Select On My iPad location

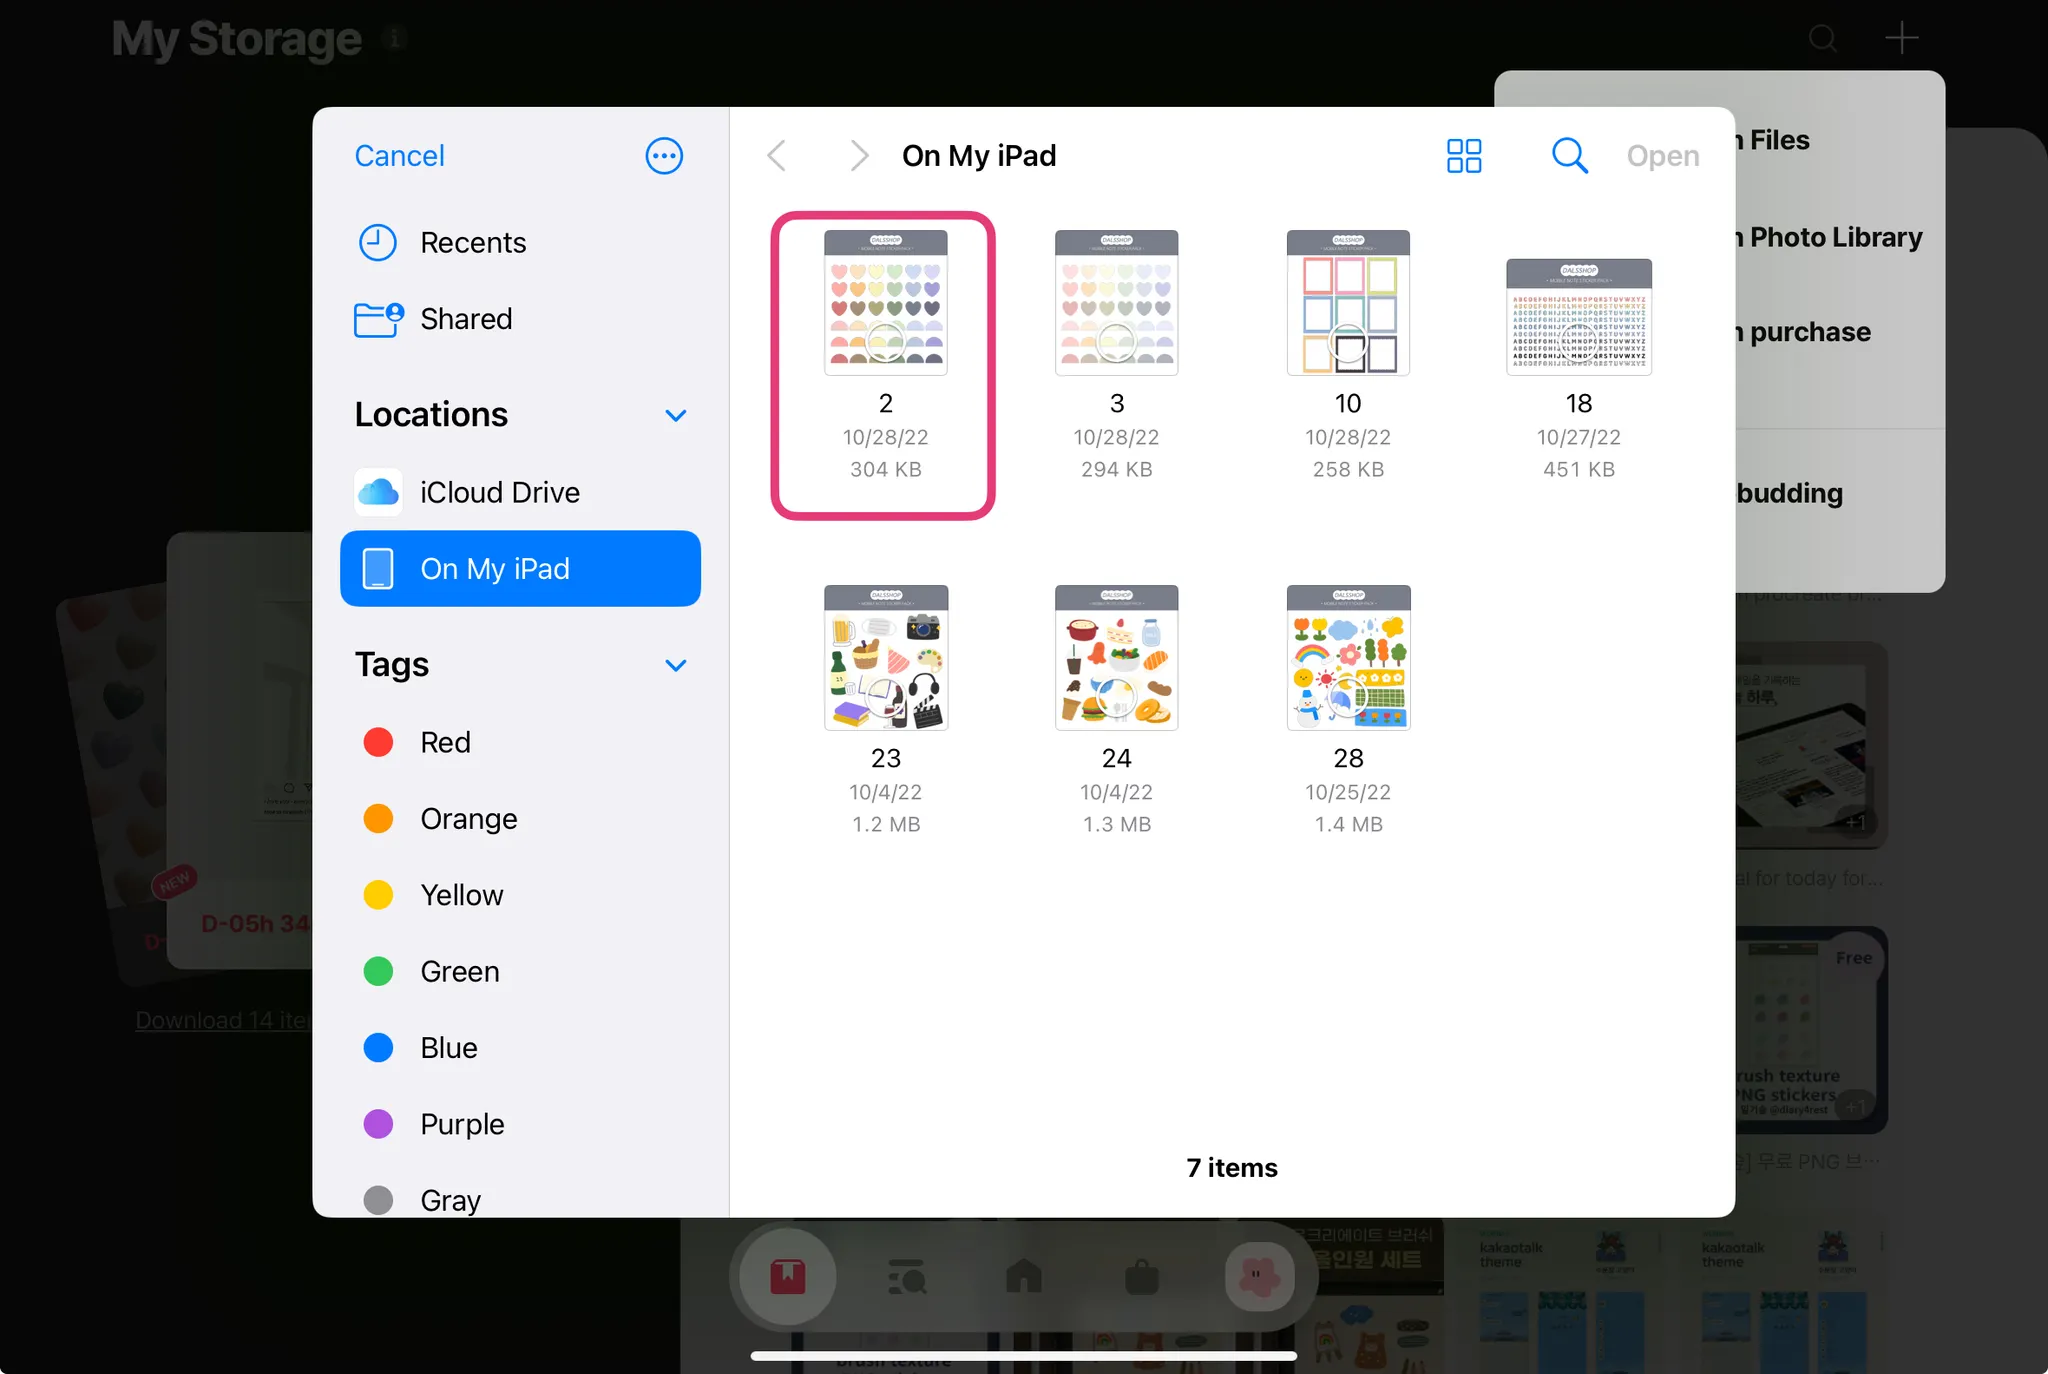pos(520,568)
